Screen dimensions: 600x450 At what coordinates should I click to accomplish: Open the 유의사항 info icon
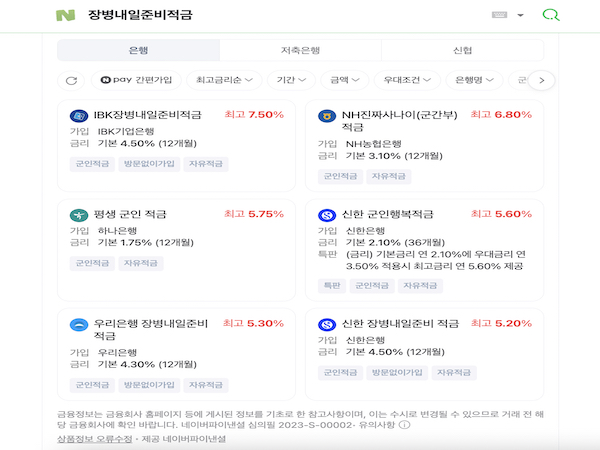click(405, 425)
